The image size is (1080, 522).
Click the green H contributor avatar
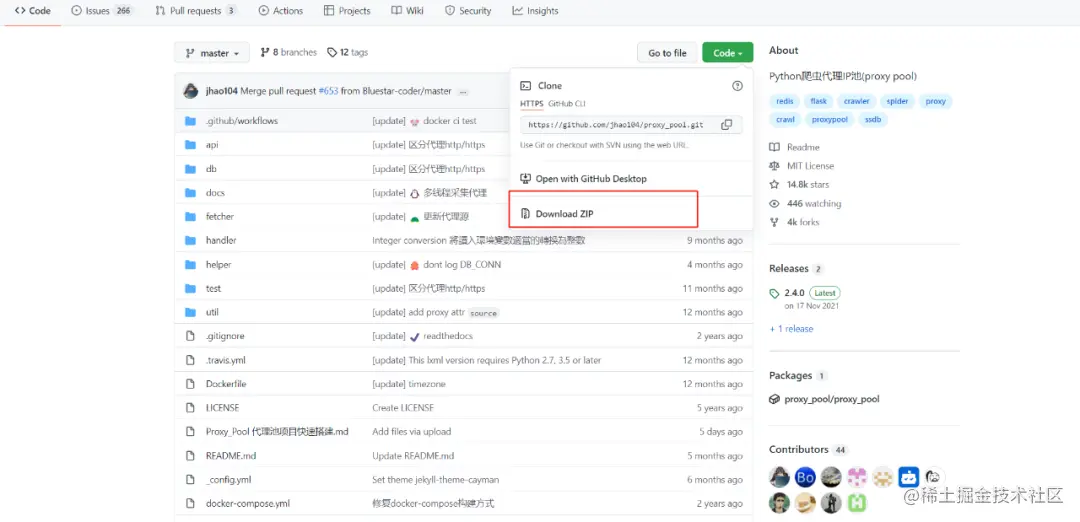point(857,503)
